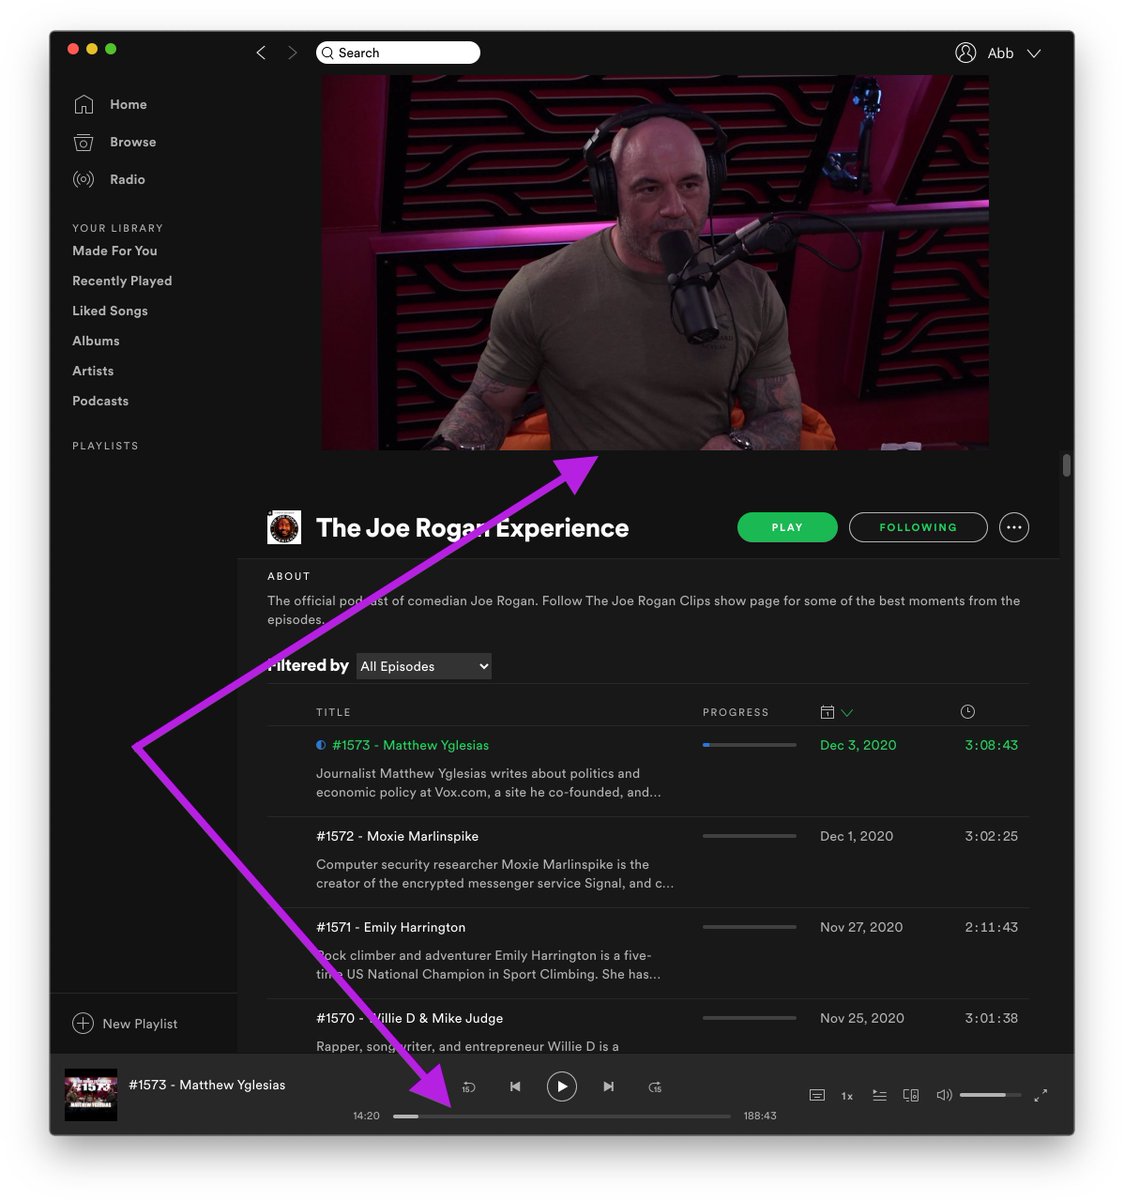
Task: Sort by the clock duration column icon
Action: [967, 711]
